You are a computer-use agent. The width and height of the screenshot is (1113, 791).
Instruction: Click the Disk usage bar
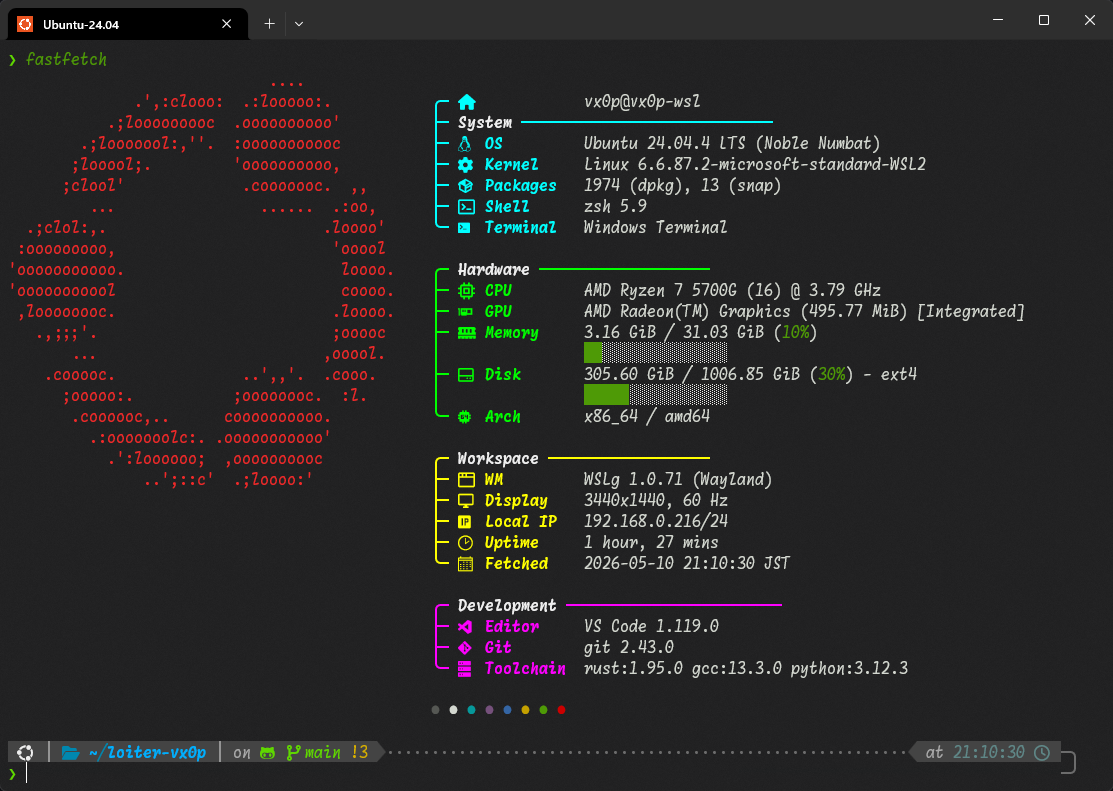(x=655, y=395)
